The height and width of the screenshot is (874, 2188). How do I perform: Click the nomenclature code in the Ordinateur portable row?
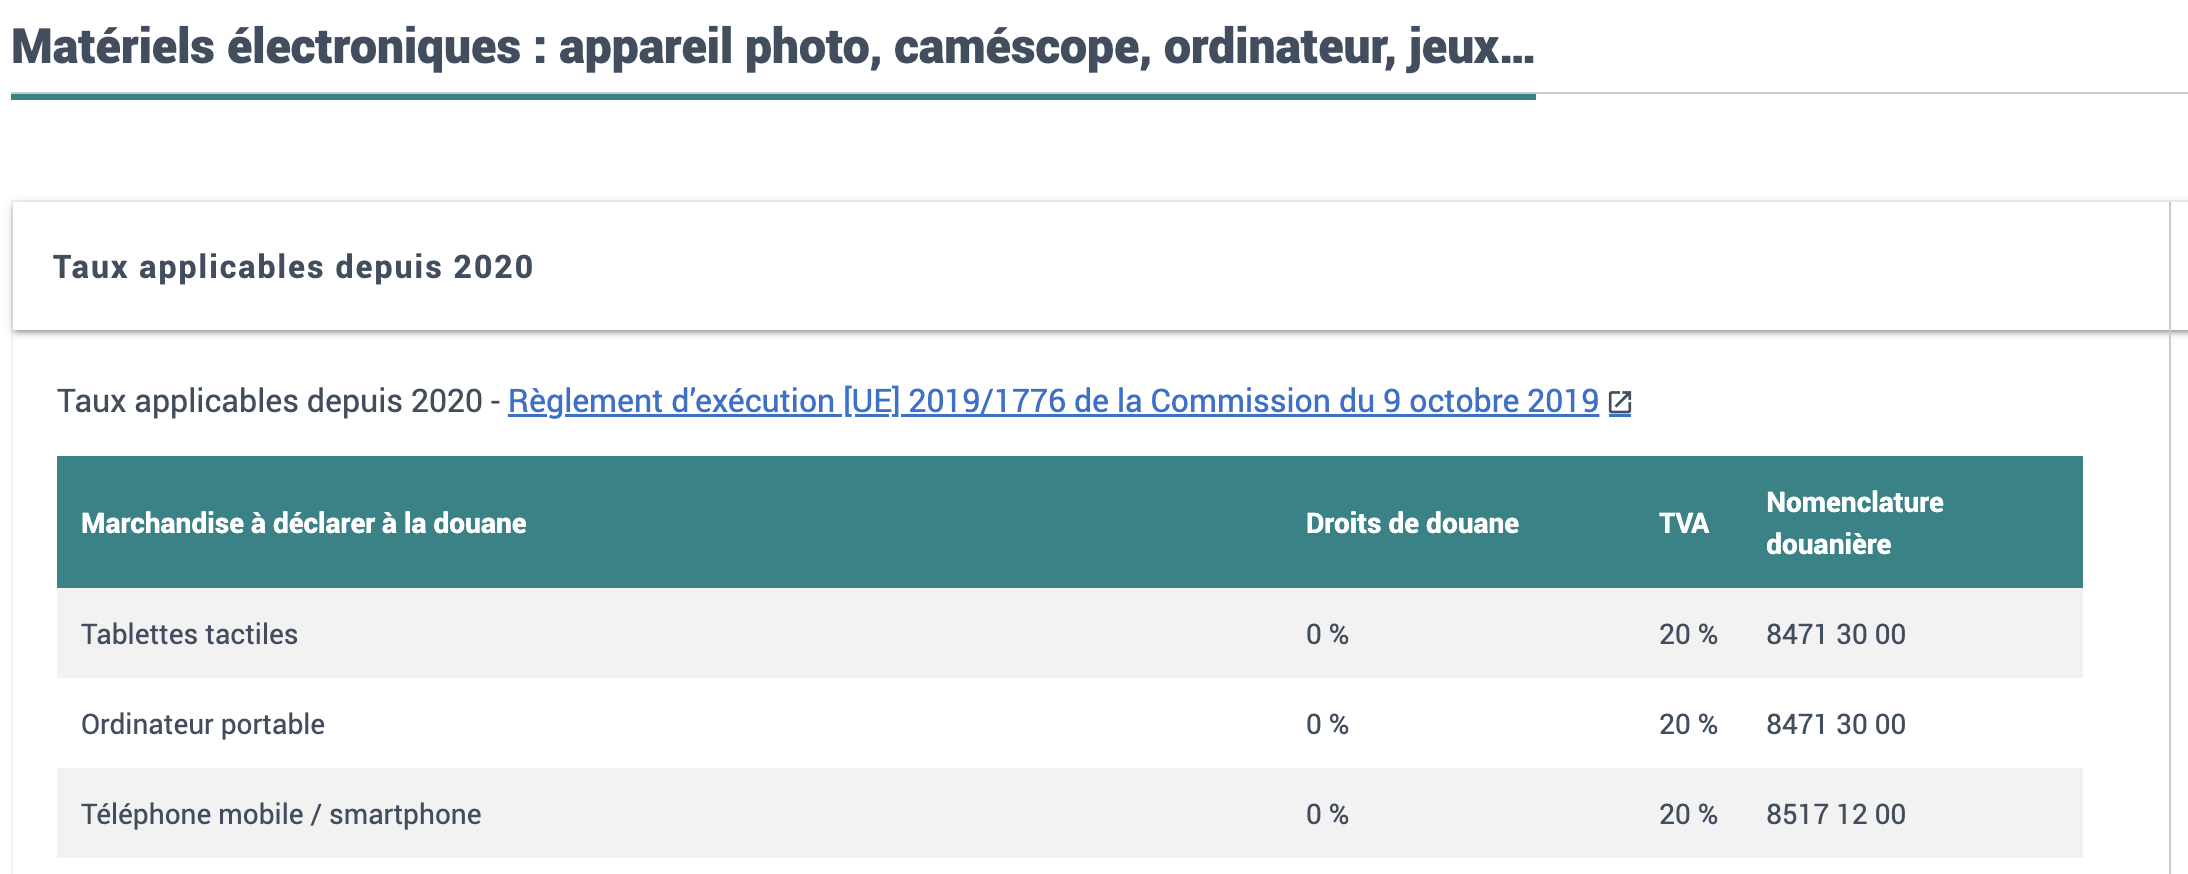click(x=1835, y=724)
